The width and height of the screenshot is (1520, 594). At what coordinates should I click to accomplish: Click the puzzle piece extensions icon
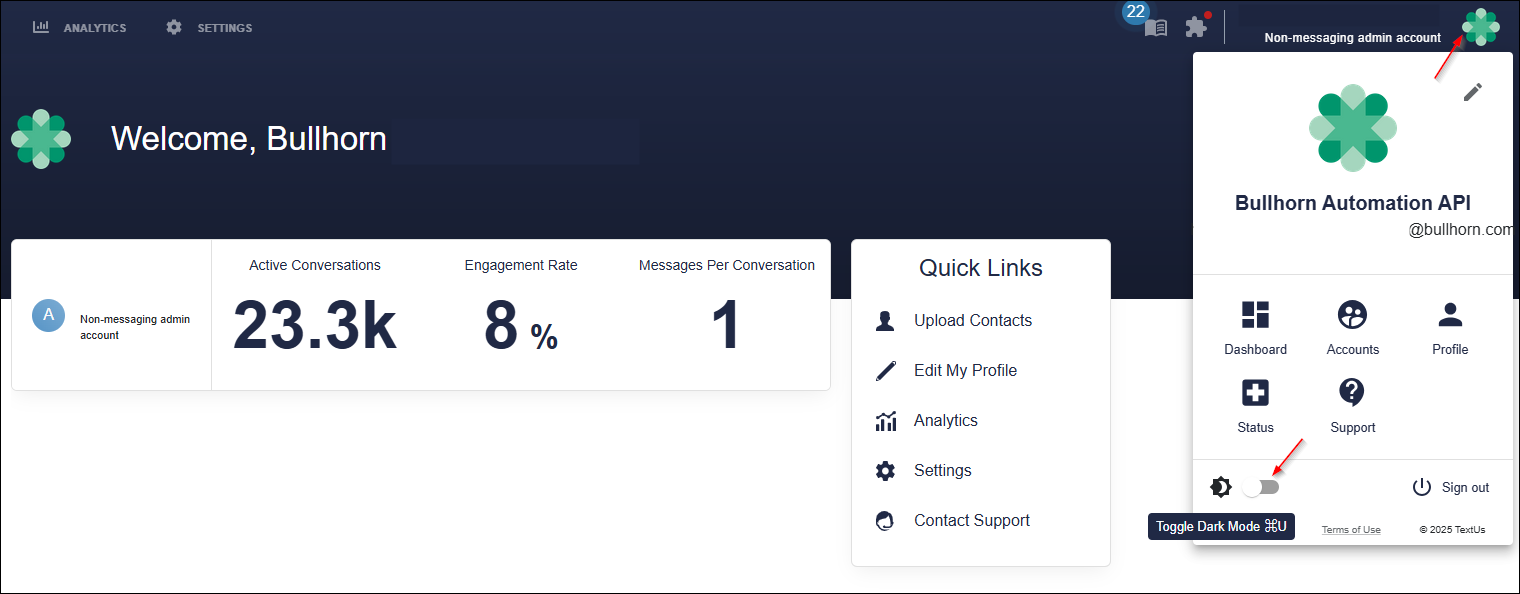click(x=1196, y=27)
